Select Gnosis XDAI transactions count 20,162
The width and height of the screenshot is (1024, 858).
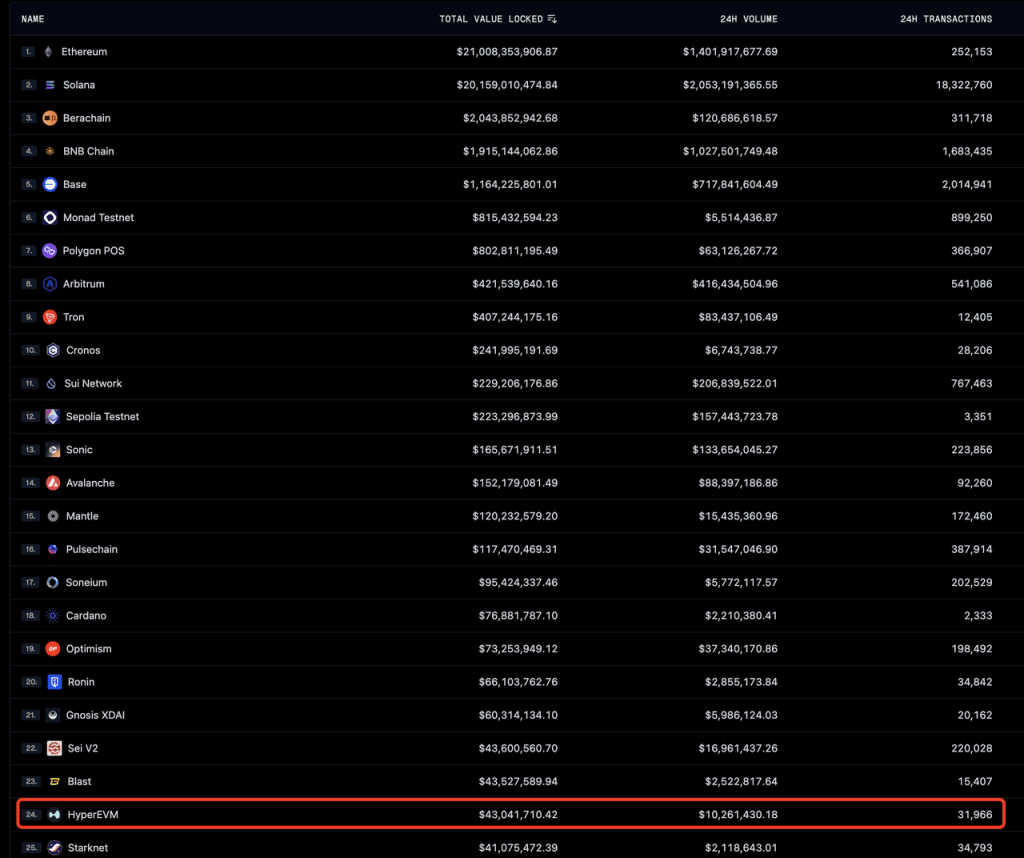point(975,715)
